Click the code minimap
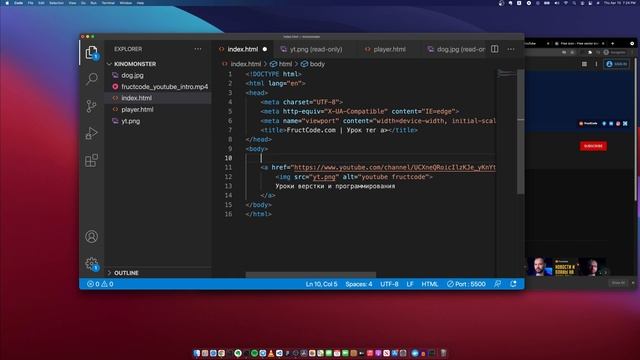The image size is (640, 360). (507, 73)
